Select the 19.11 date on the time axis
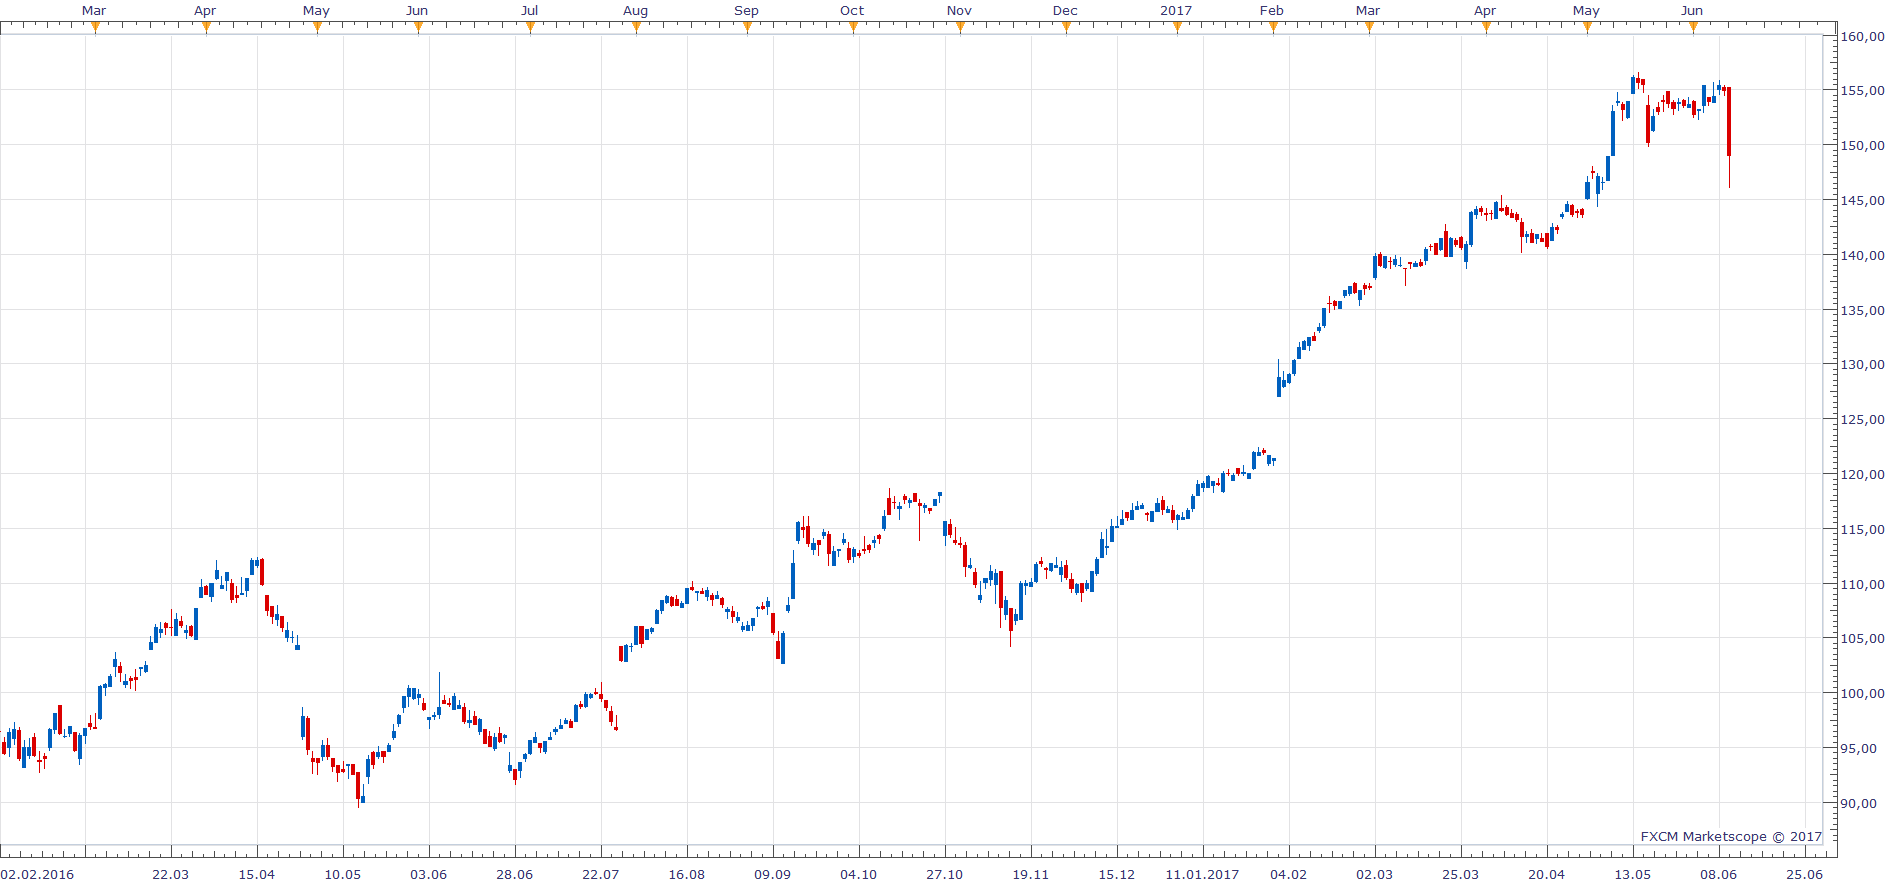The width and height of the screenshot is (1903, 887). tap(1030, 874)
